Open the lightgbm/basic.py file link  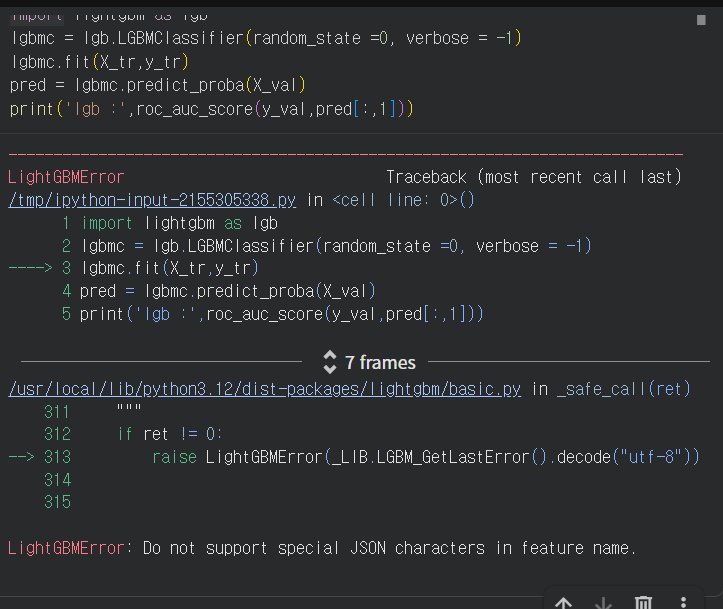pyautogui.click(x=265, y=389)
